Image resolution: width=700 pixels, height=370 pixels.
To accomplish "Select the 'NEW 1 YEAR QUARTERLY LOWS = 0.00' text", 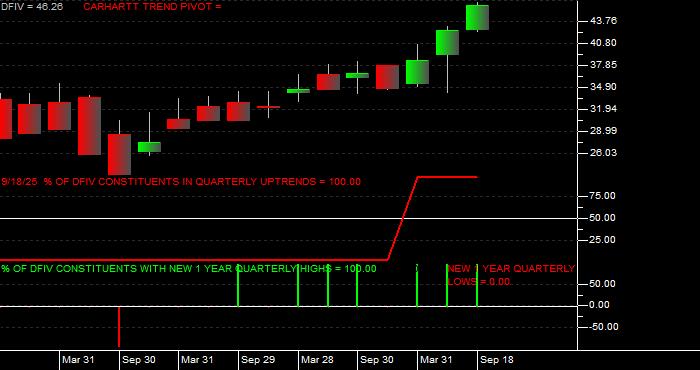I will click(x=511, y=275).
